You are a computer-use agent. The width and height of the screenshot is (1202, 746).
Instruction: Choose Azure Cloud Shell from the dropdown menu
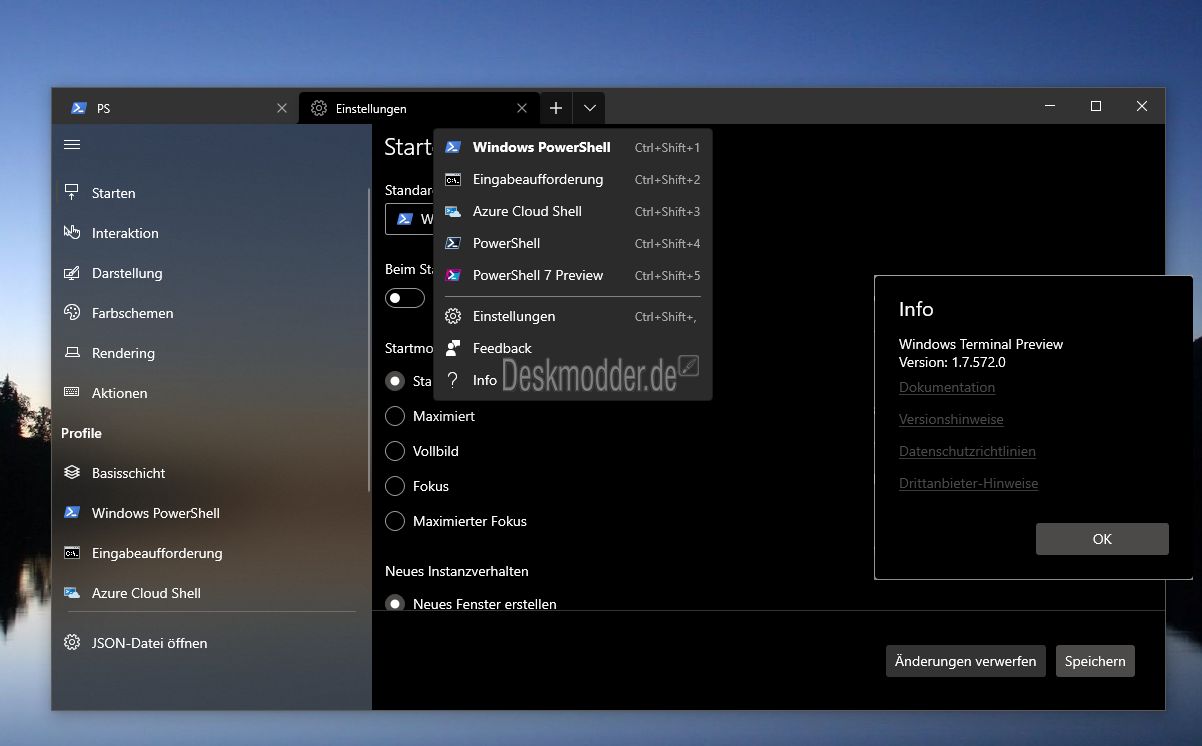(x=572, y=211)
